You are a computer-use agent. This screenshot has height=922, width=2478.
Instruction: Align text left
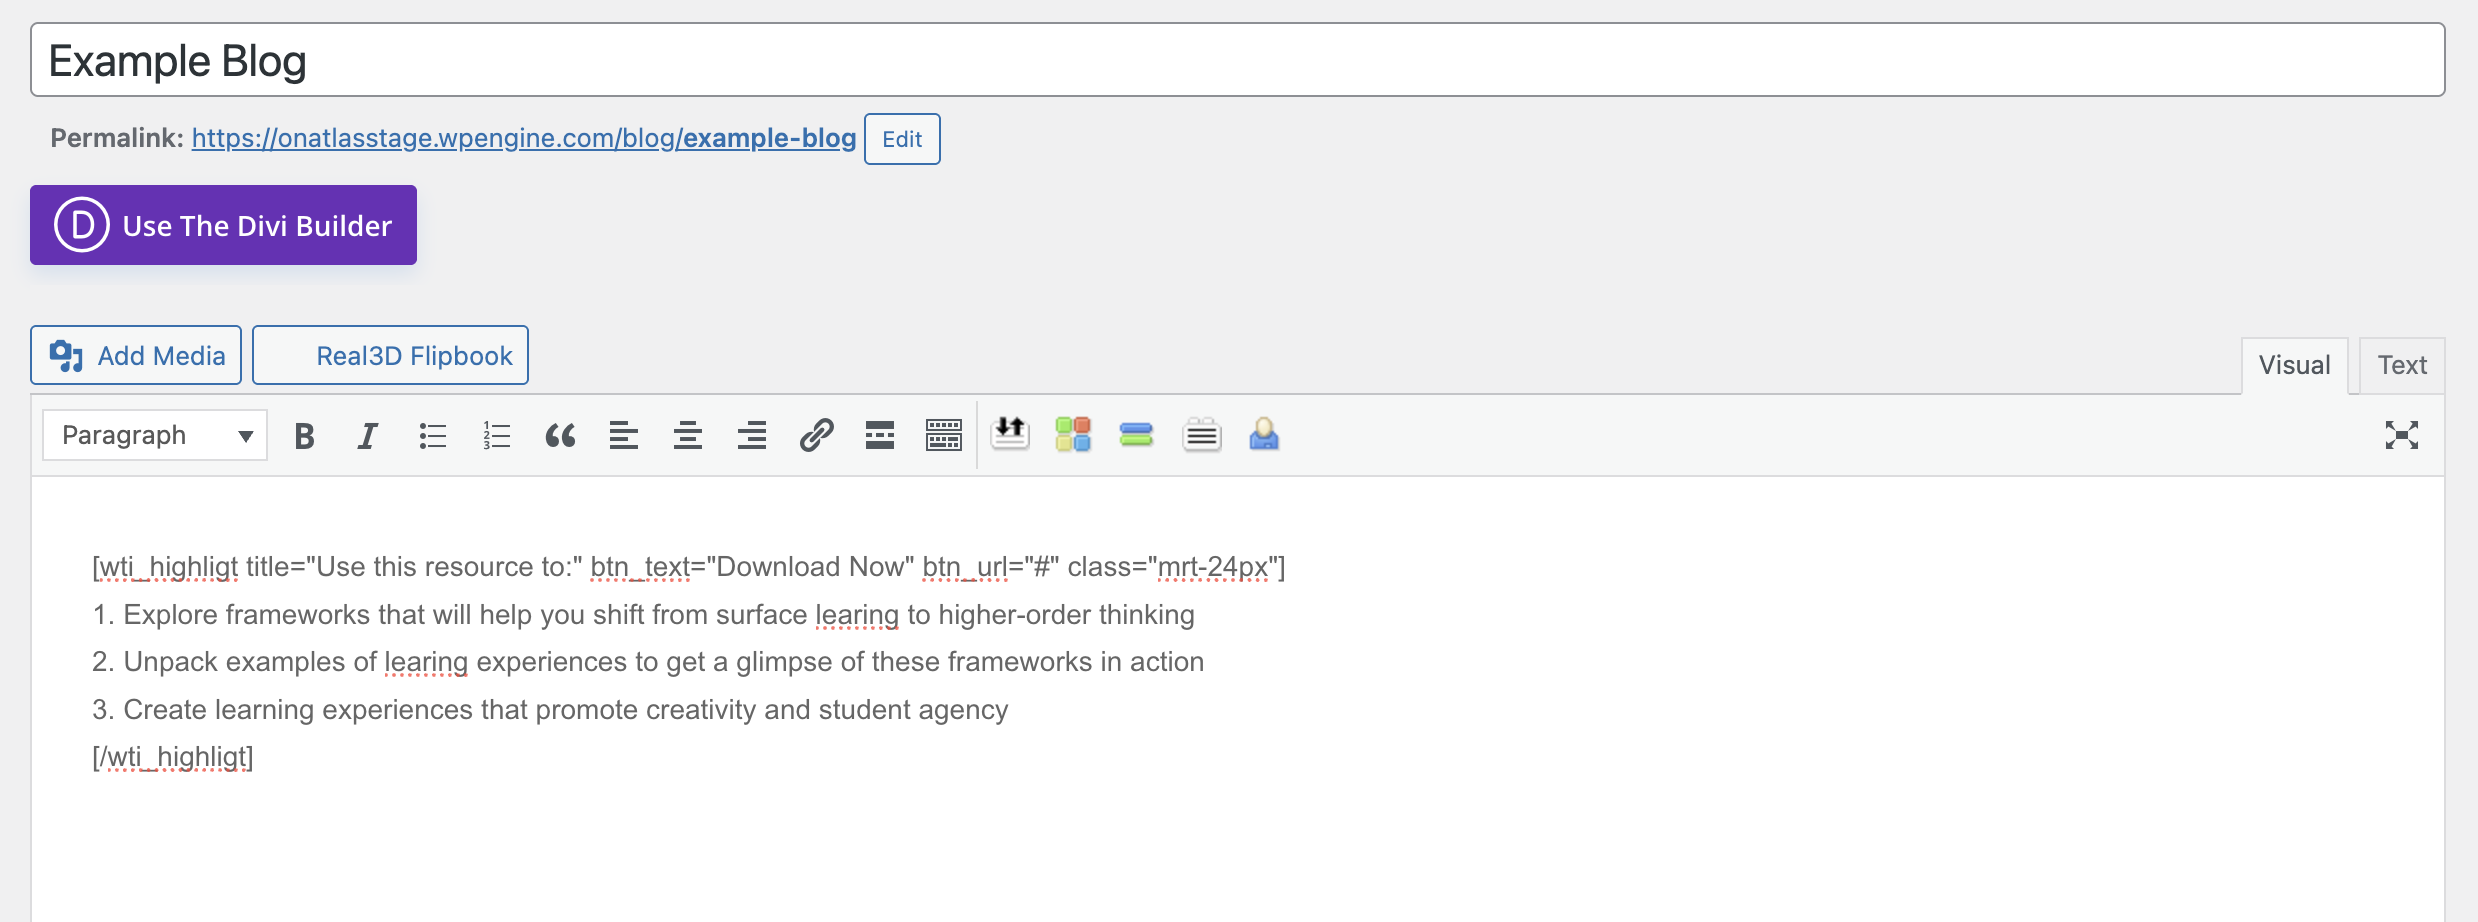624,436
